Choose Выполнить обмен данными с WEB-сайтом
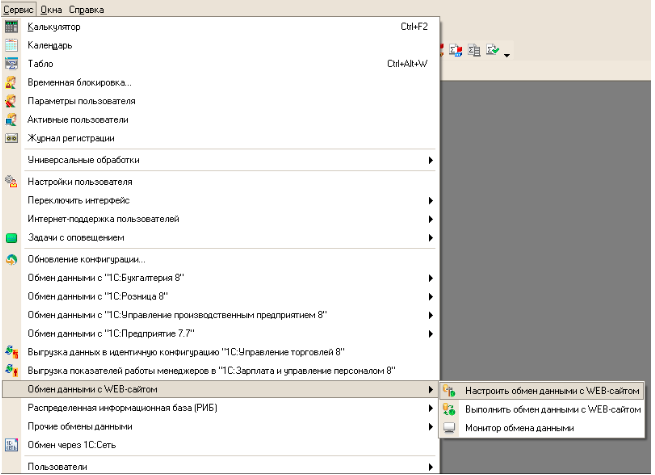This screenshot has height=475, width=655. (x=542, y=409)
